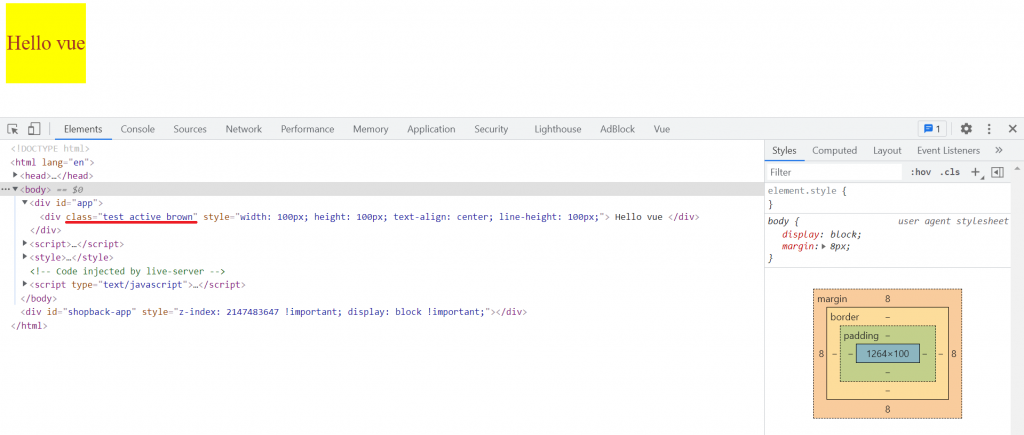The height and width of the screenshot is (435, 1024).
Task: Collapse the div id app node
Action: [25, 202]
